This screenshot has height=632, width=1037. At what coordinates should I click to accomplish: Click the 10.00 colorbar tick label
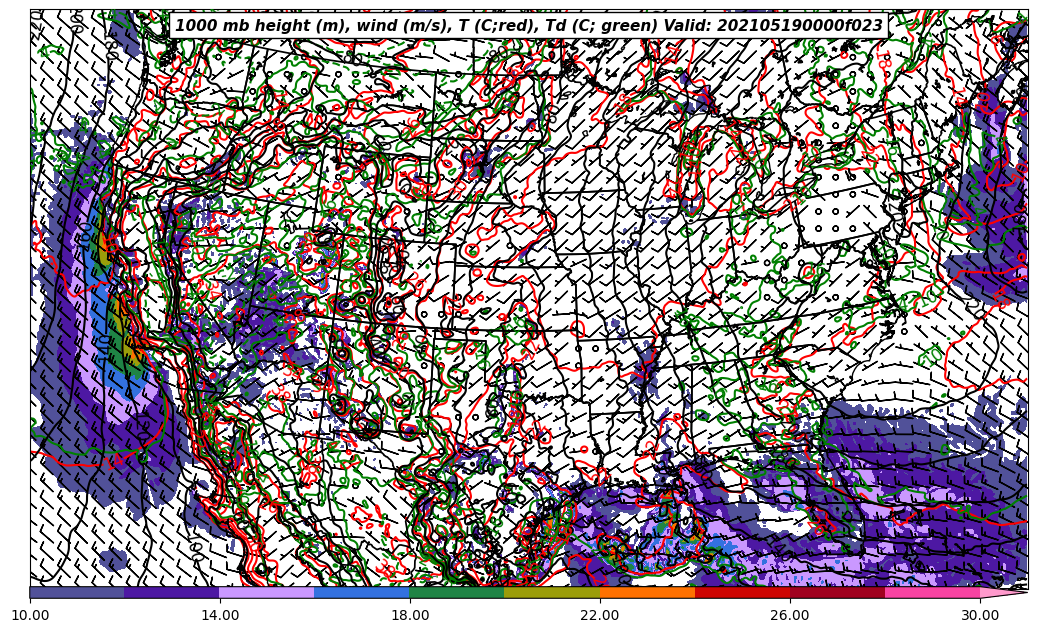[30, 616]
